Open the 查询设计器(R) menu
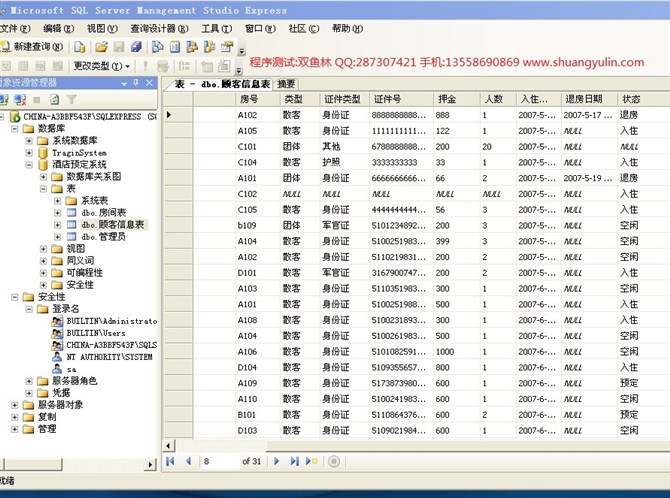This screenshot has height=498, width=670. tap(159, 29)
